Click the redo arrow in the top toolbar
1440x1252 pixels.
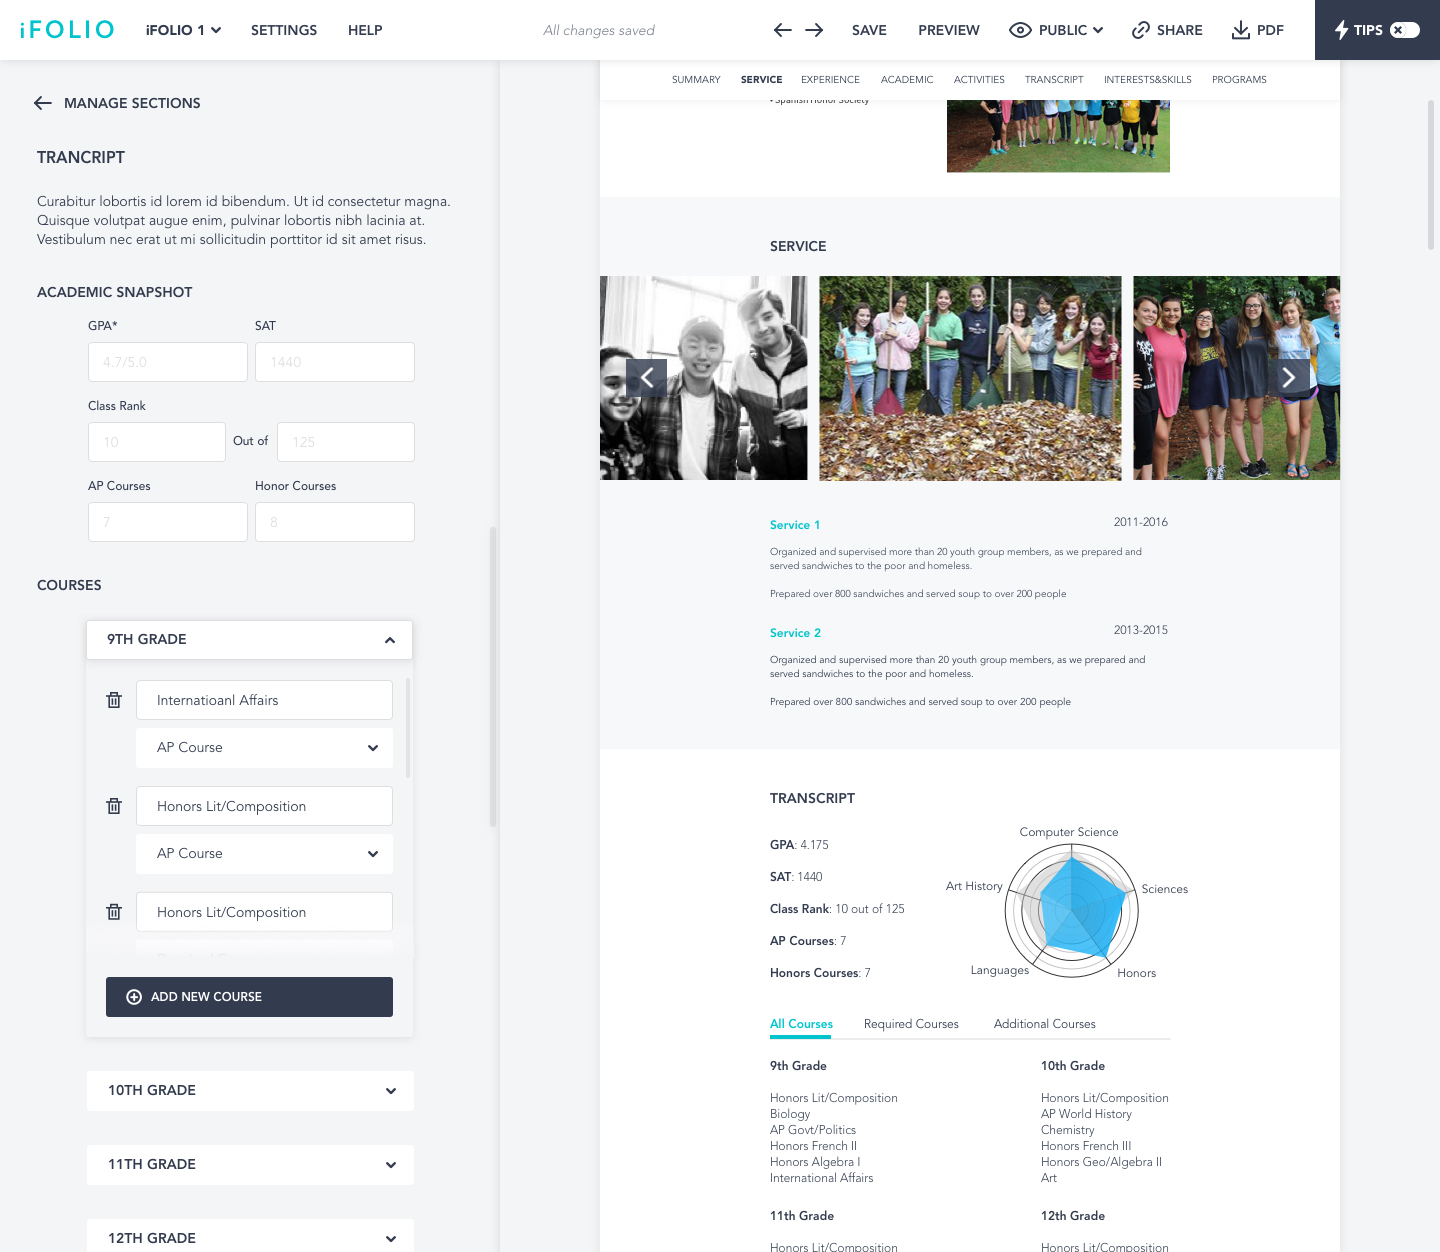tap(814, 30)
